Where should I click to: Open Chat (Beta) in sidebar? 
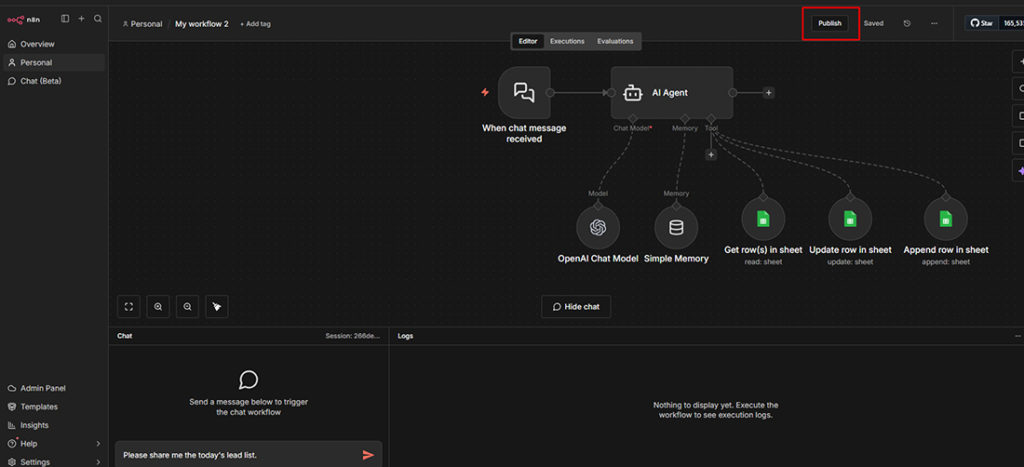(54, 81)
